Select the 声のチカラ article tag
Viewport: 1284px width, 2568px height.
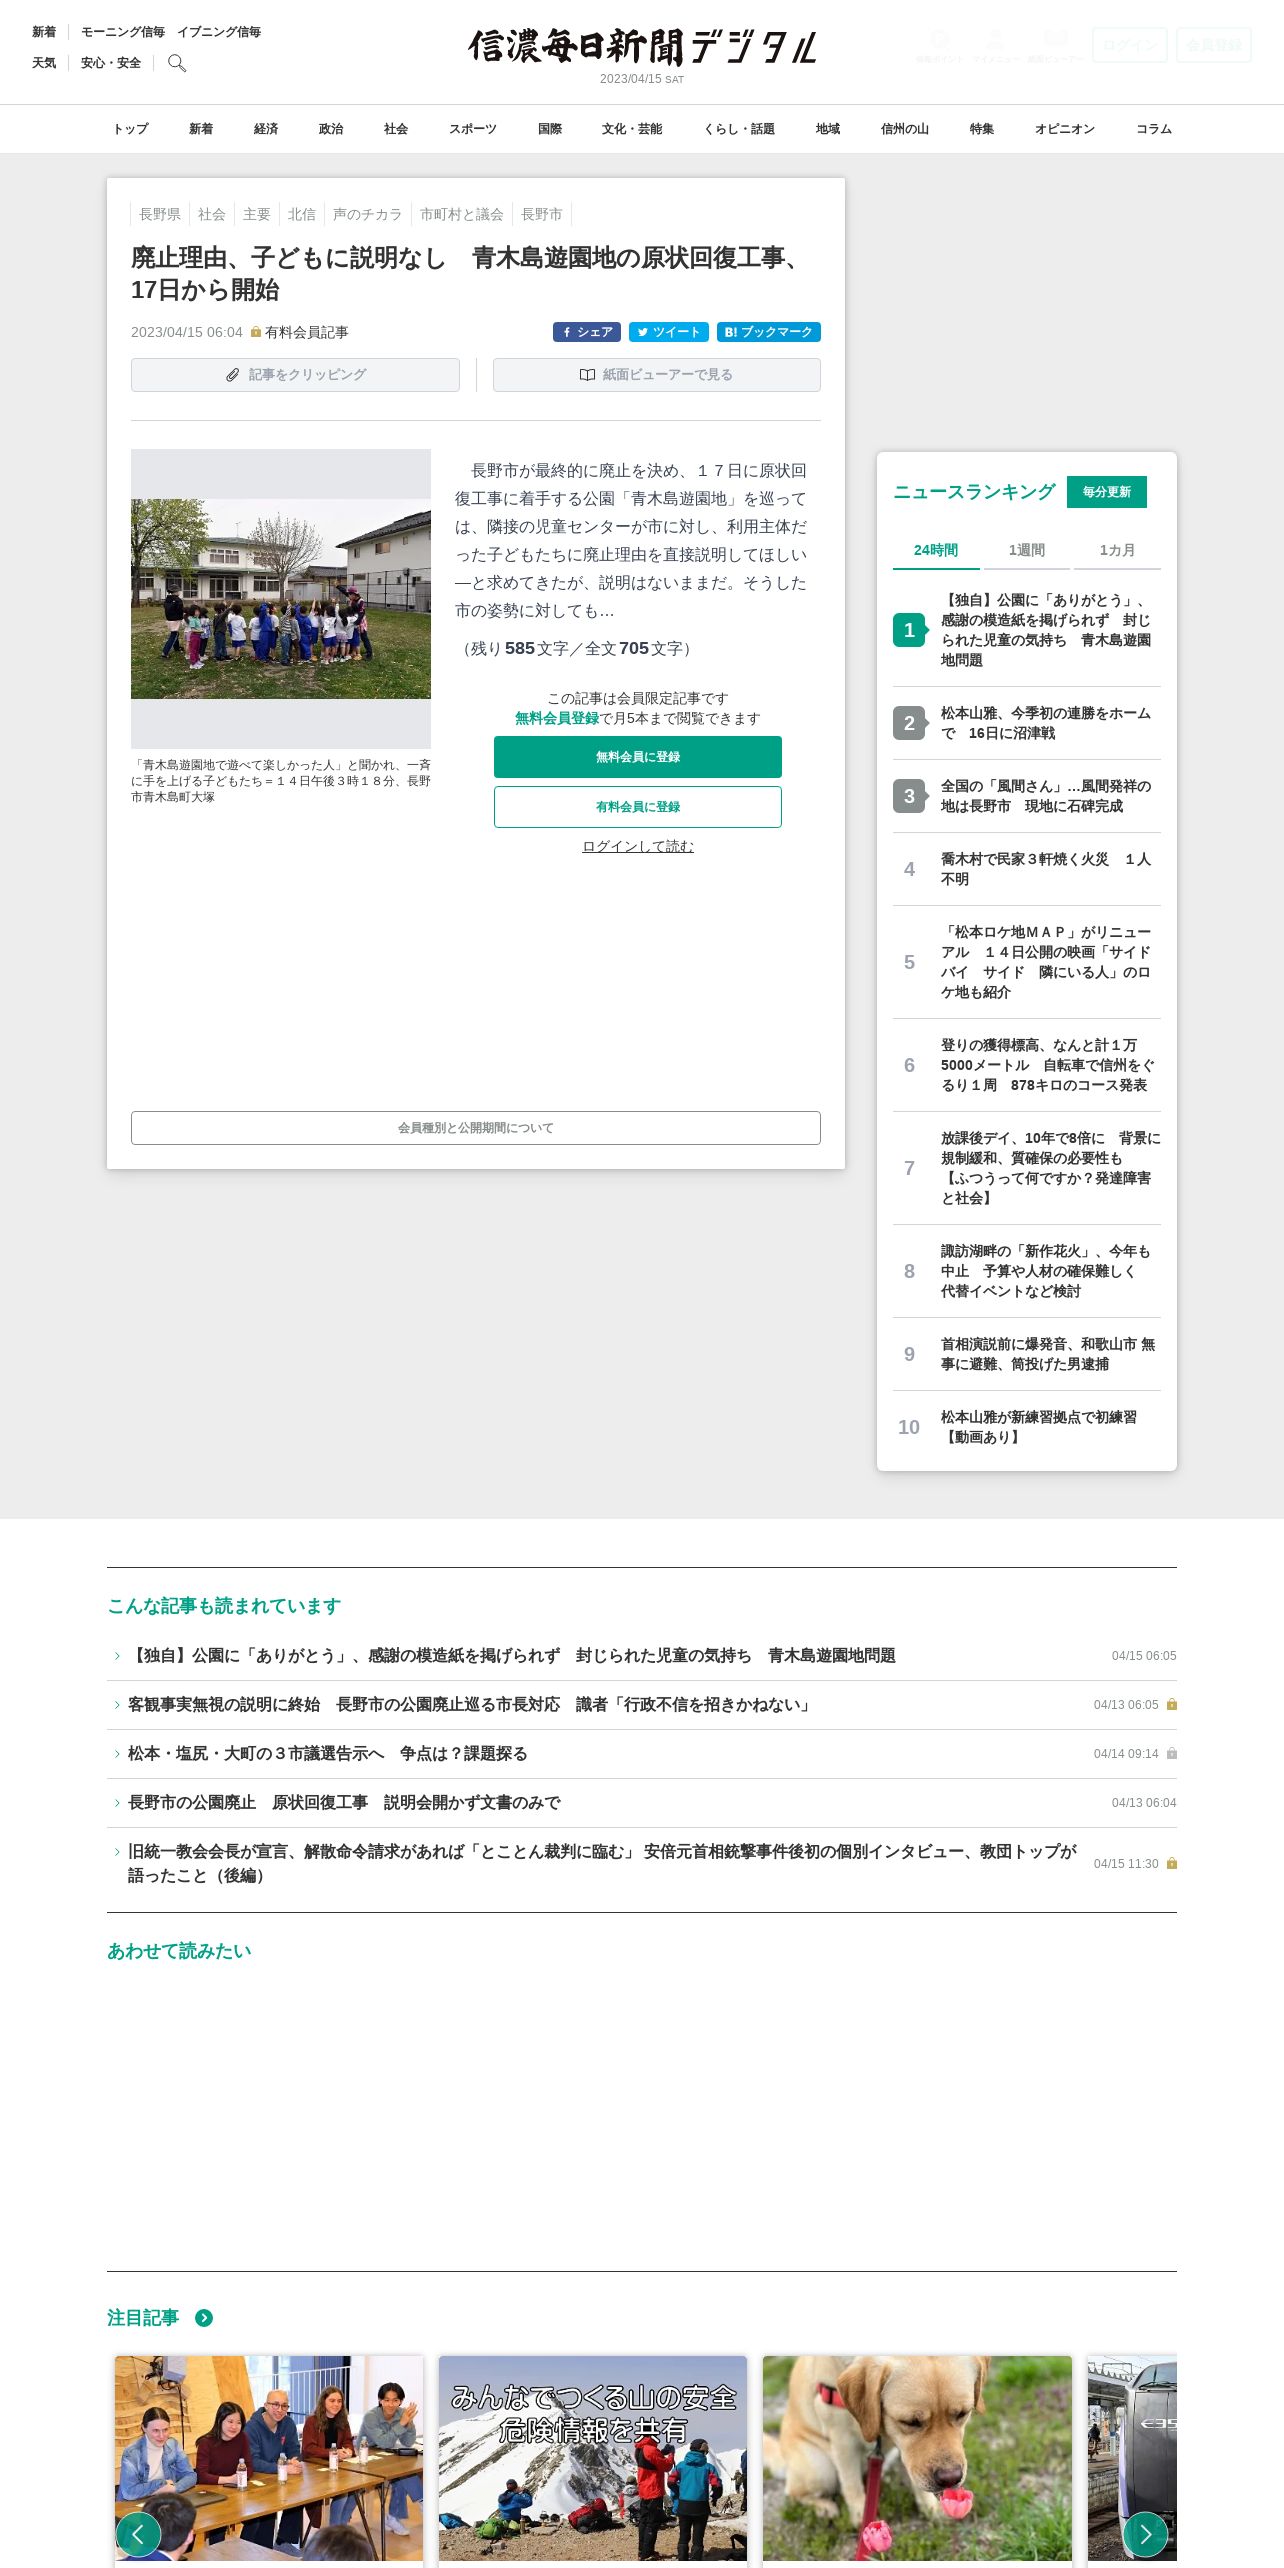(367, 214)
